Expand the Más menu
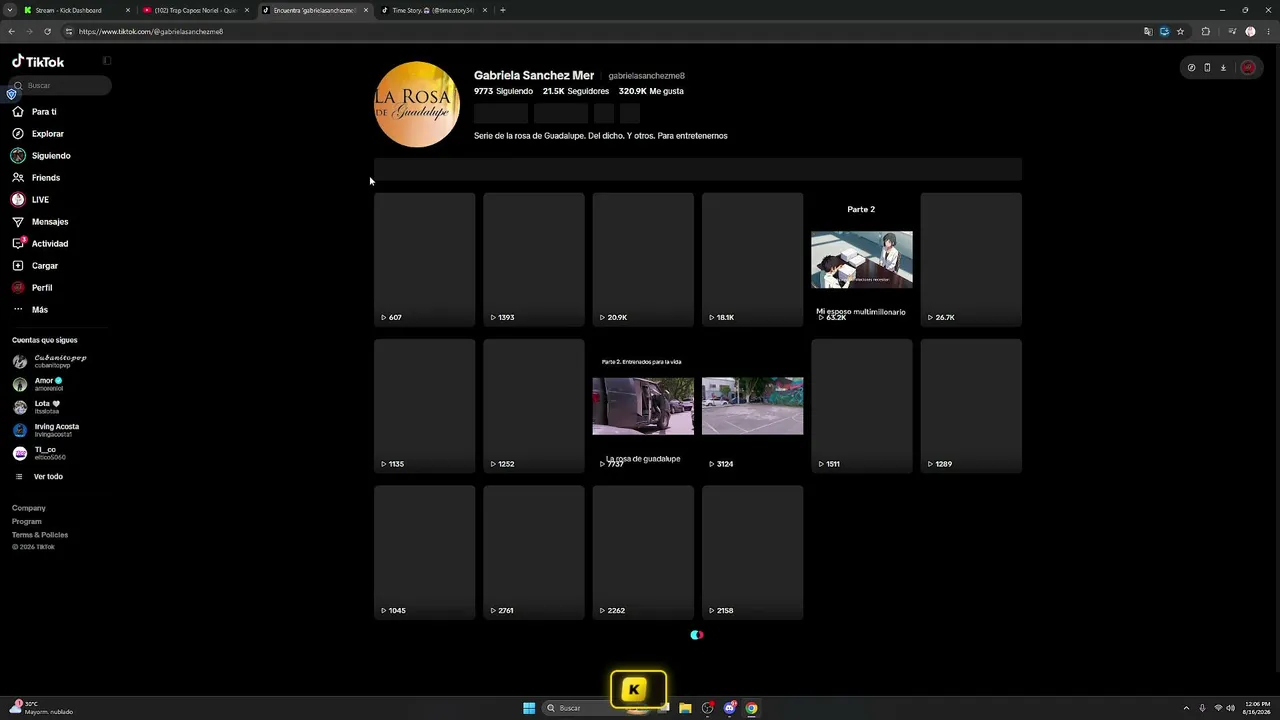The image size is (1280, 720). (x=30, y=310)
